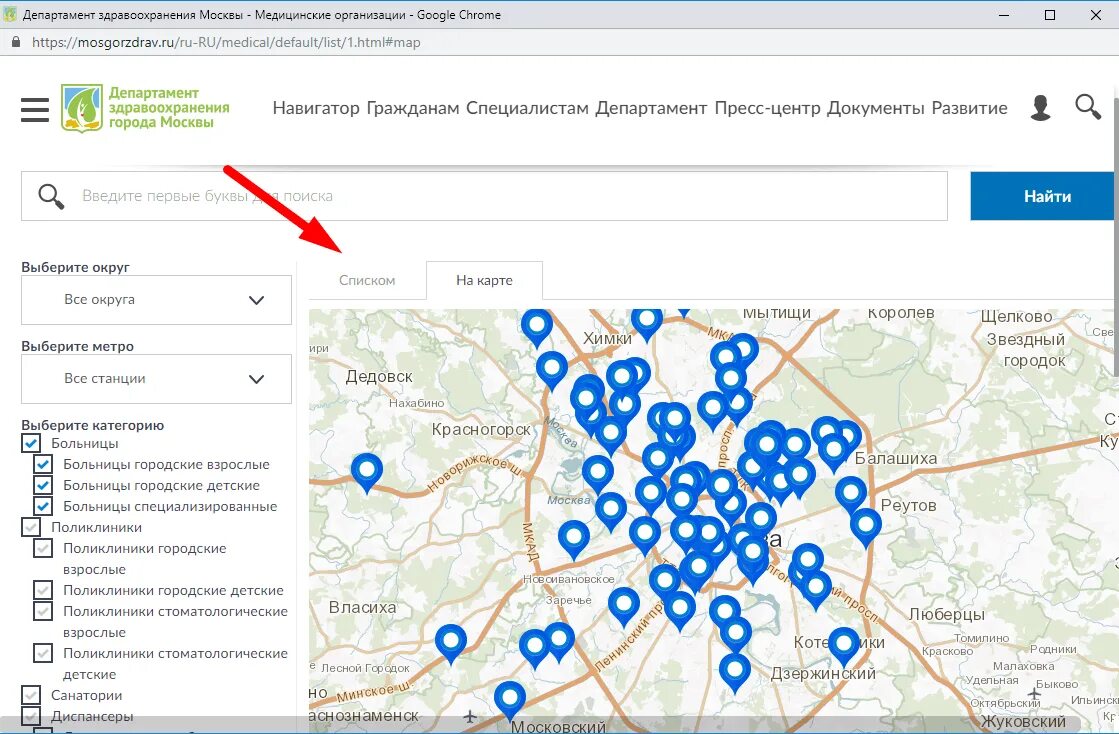Viewport: 1119px width, 734px height.
Task: Click Балашиха label on map
Action: (896, 459)
